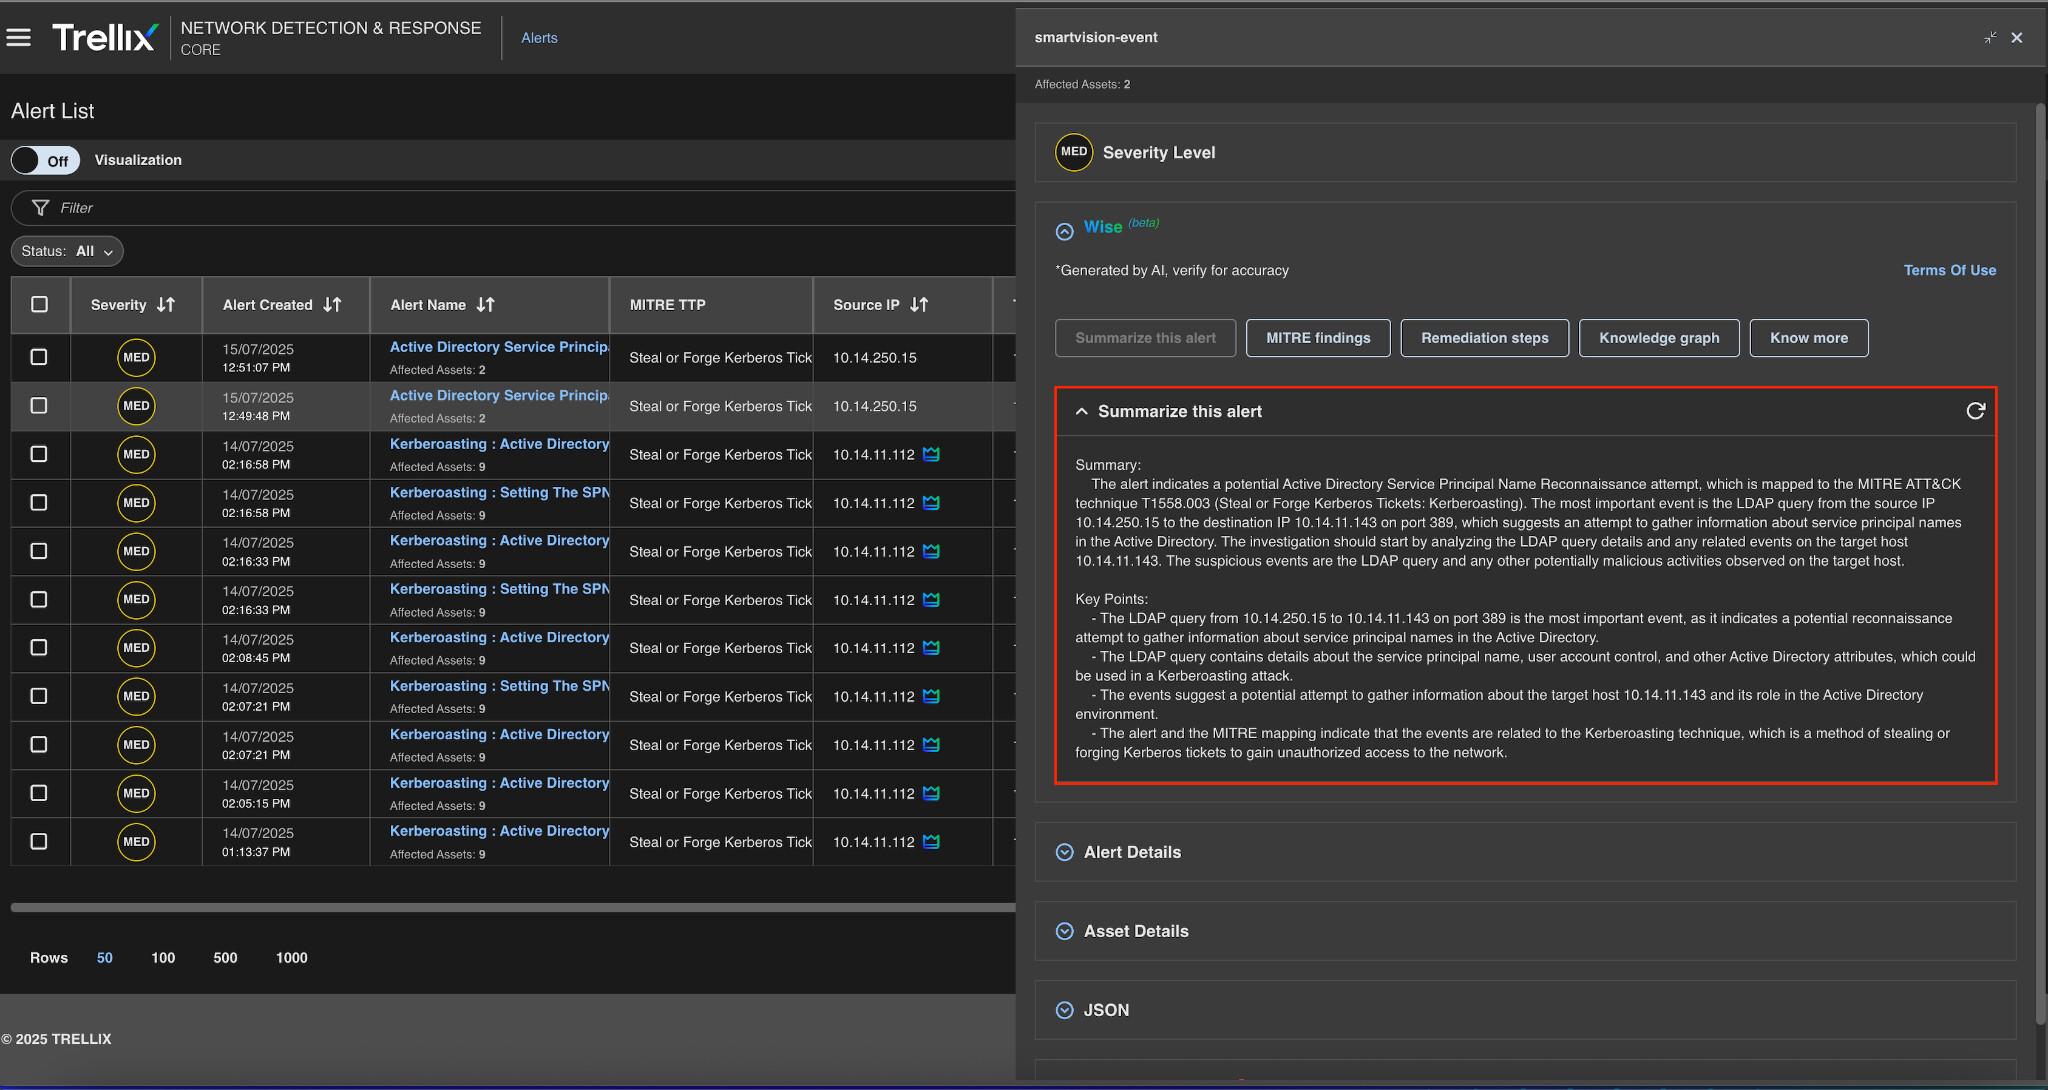Click the refresh summary icon
The height and width of the screenshot is (1090, 2048).
point(1975,411)
